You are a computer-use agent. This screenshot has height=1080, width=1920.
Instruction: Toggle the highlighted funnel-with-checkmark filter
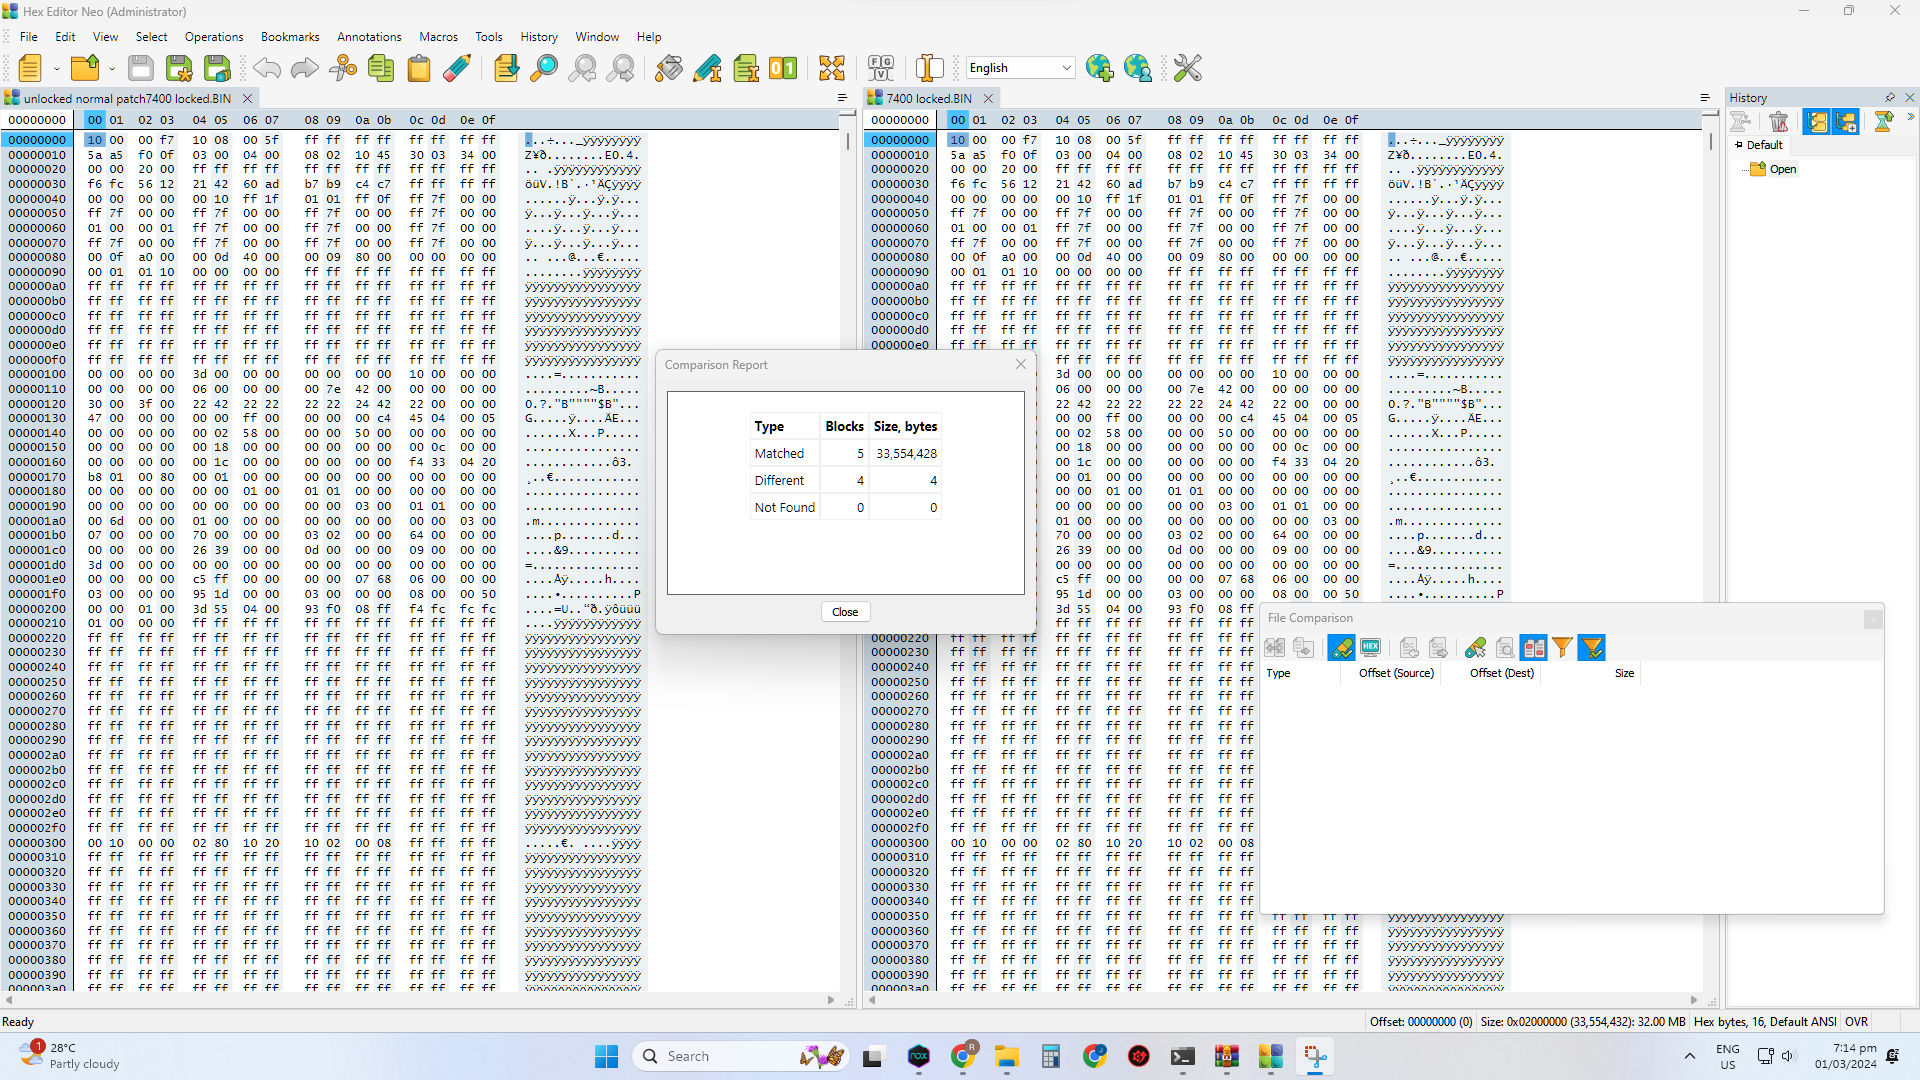pyautogui.click(x=1591, y=648)
